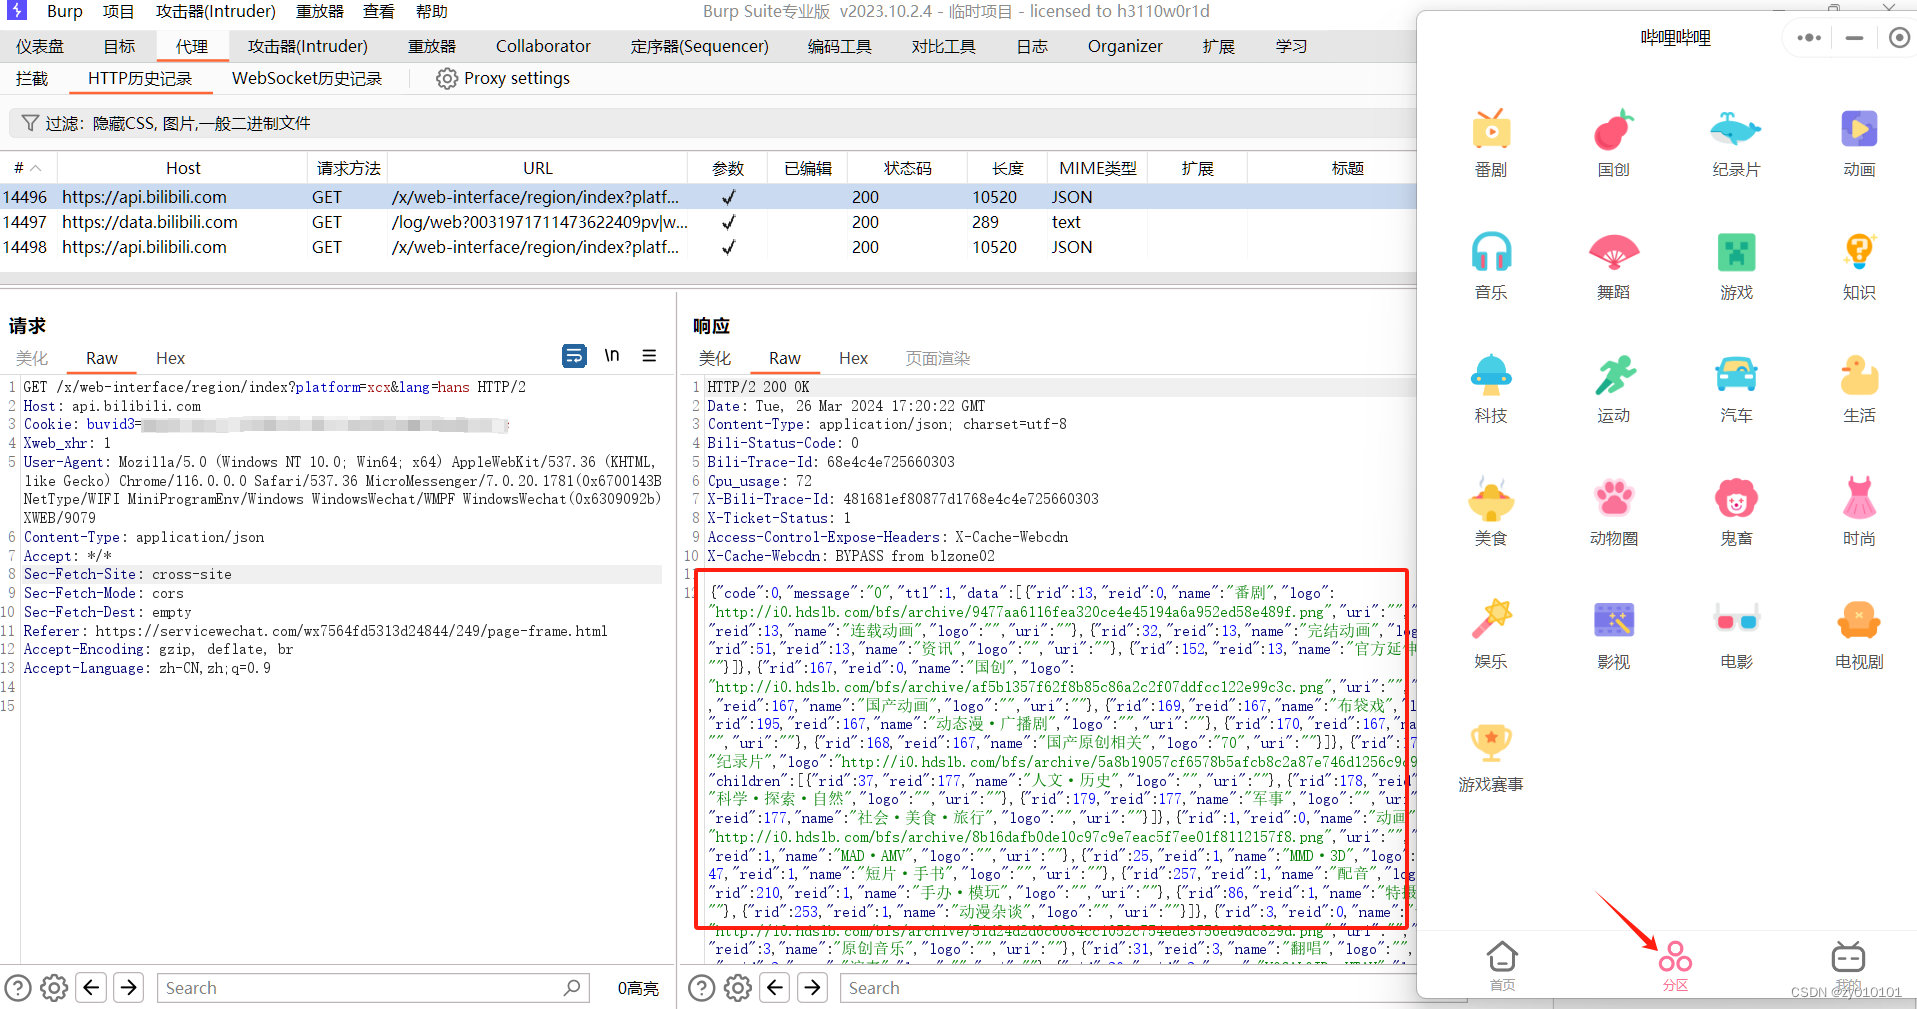Open the 帮助 menu
1917x1009 pixels.
[x=432, y=12]
